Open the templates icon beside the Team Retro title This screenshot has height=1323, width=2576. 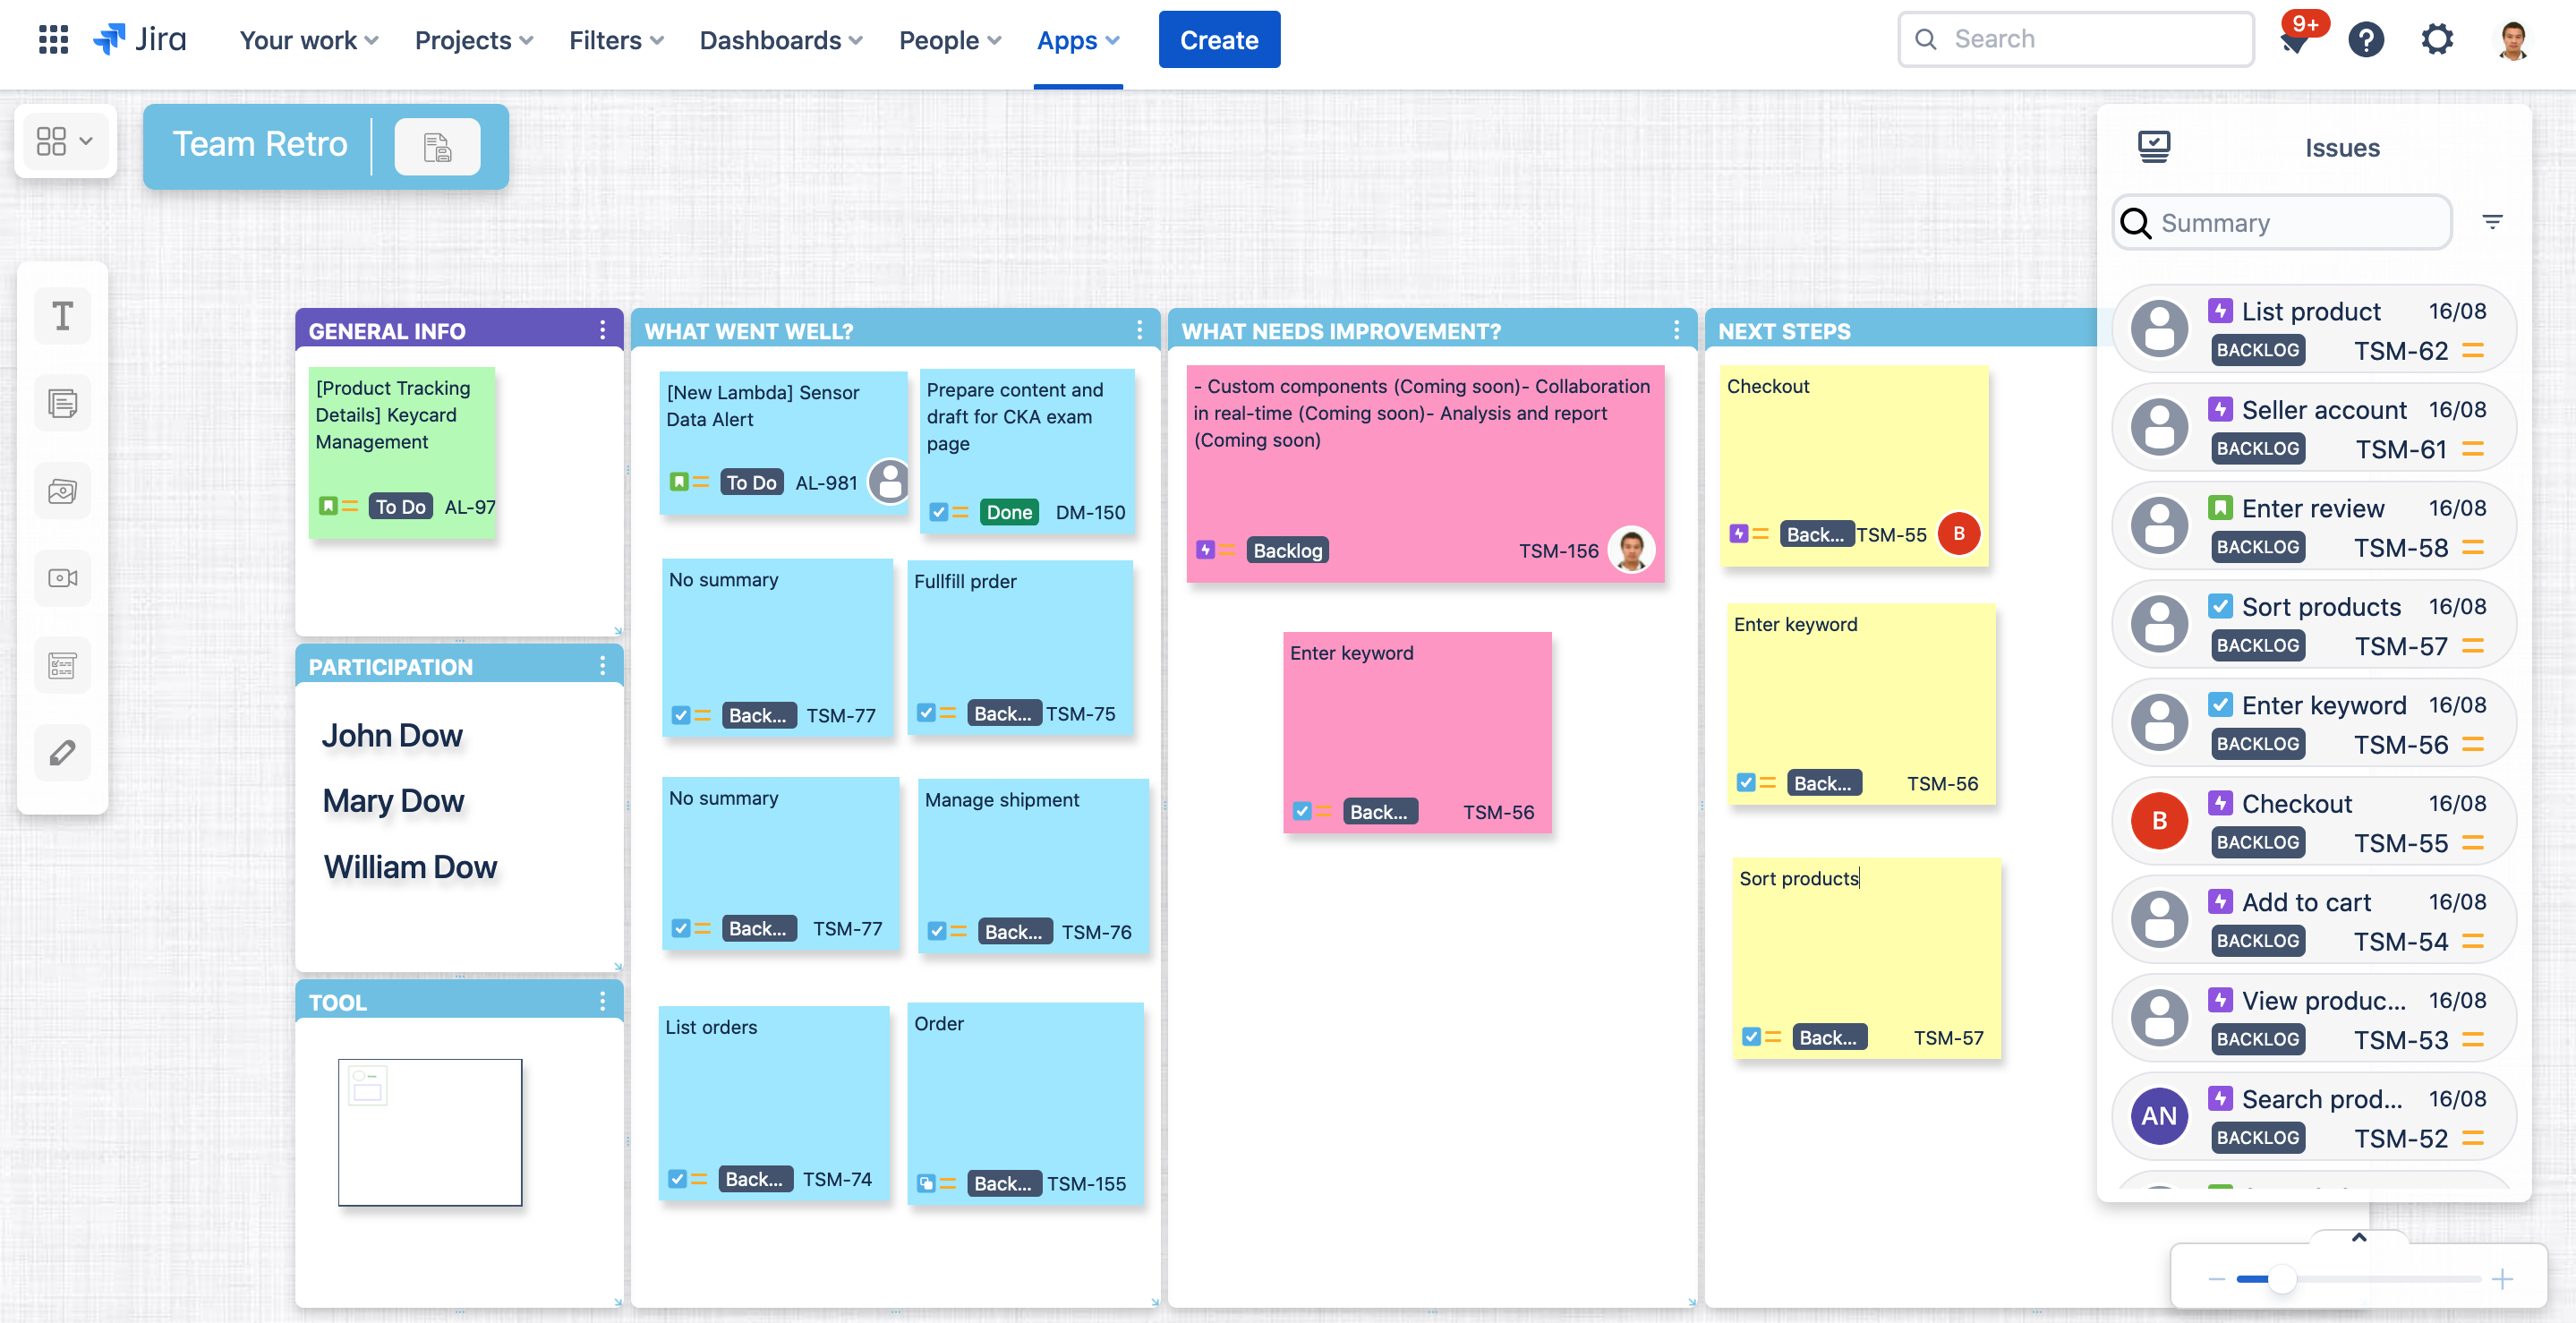pos(437,146)
